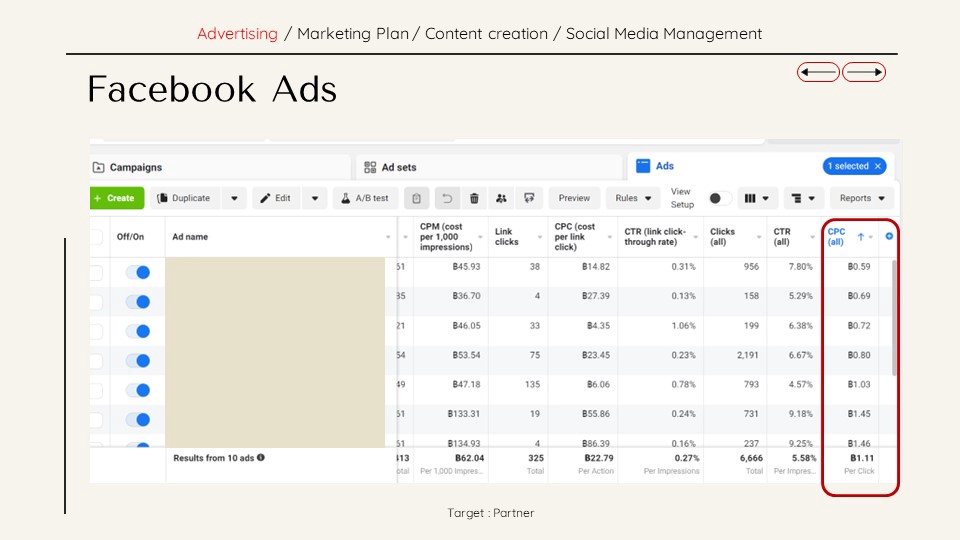Toggle off the ad with CPM ฿36.70
The image size is (960, 540).
(x=138, y=302)
